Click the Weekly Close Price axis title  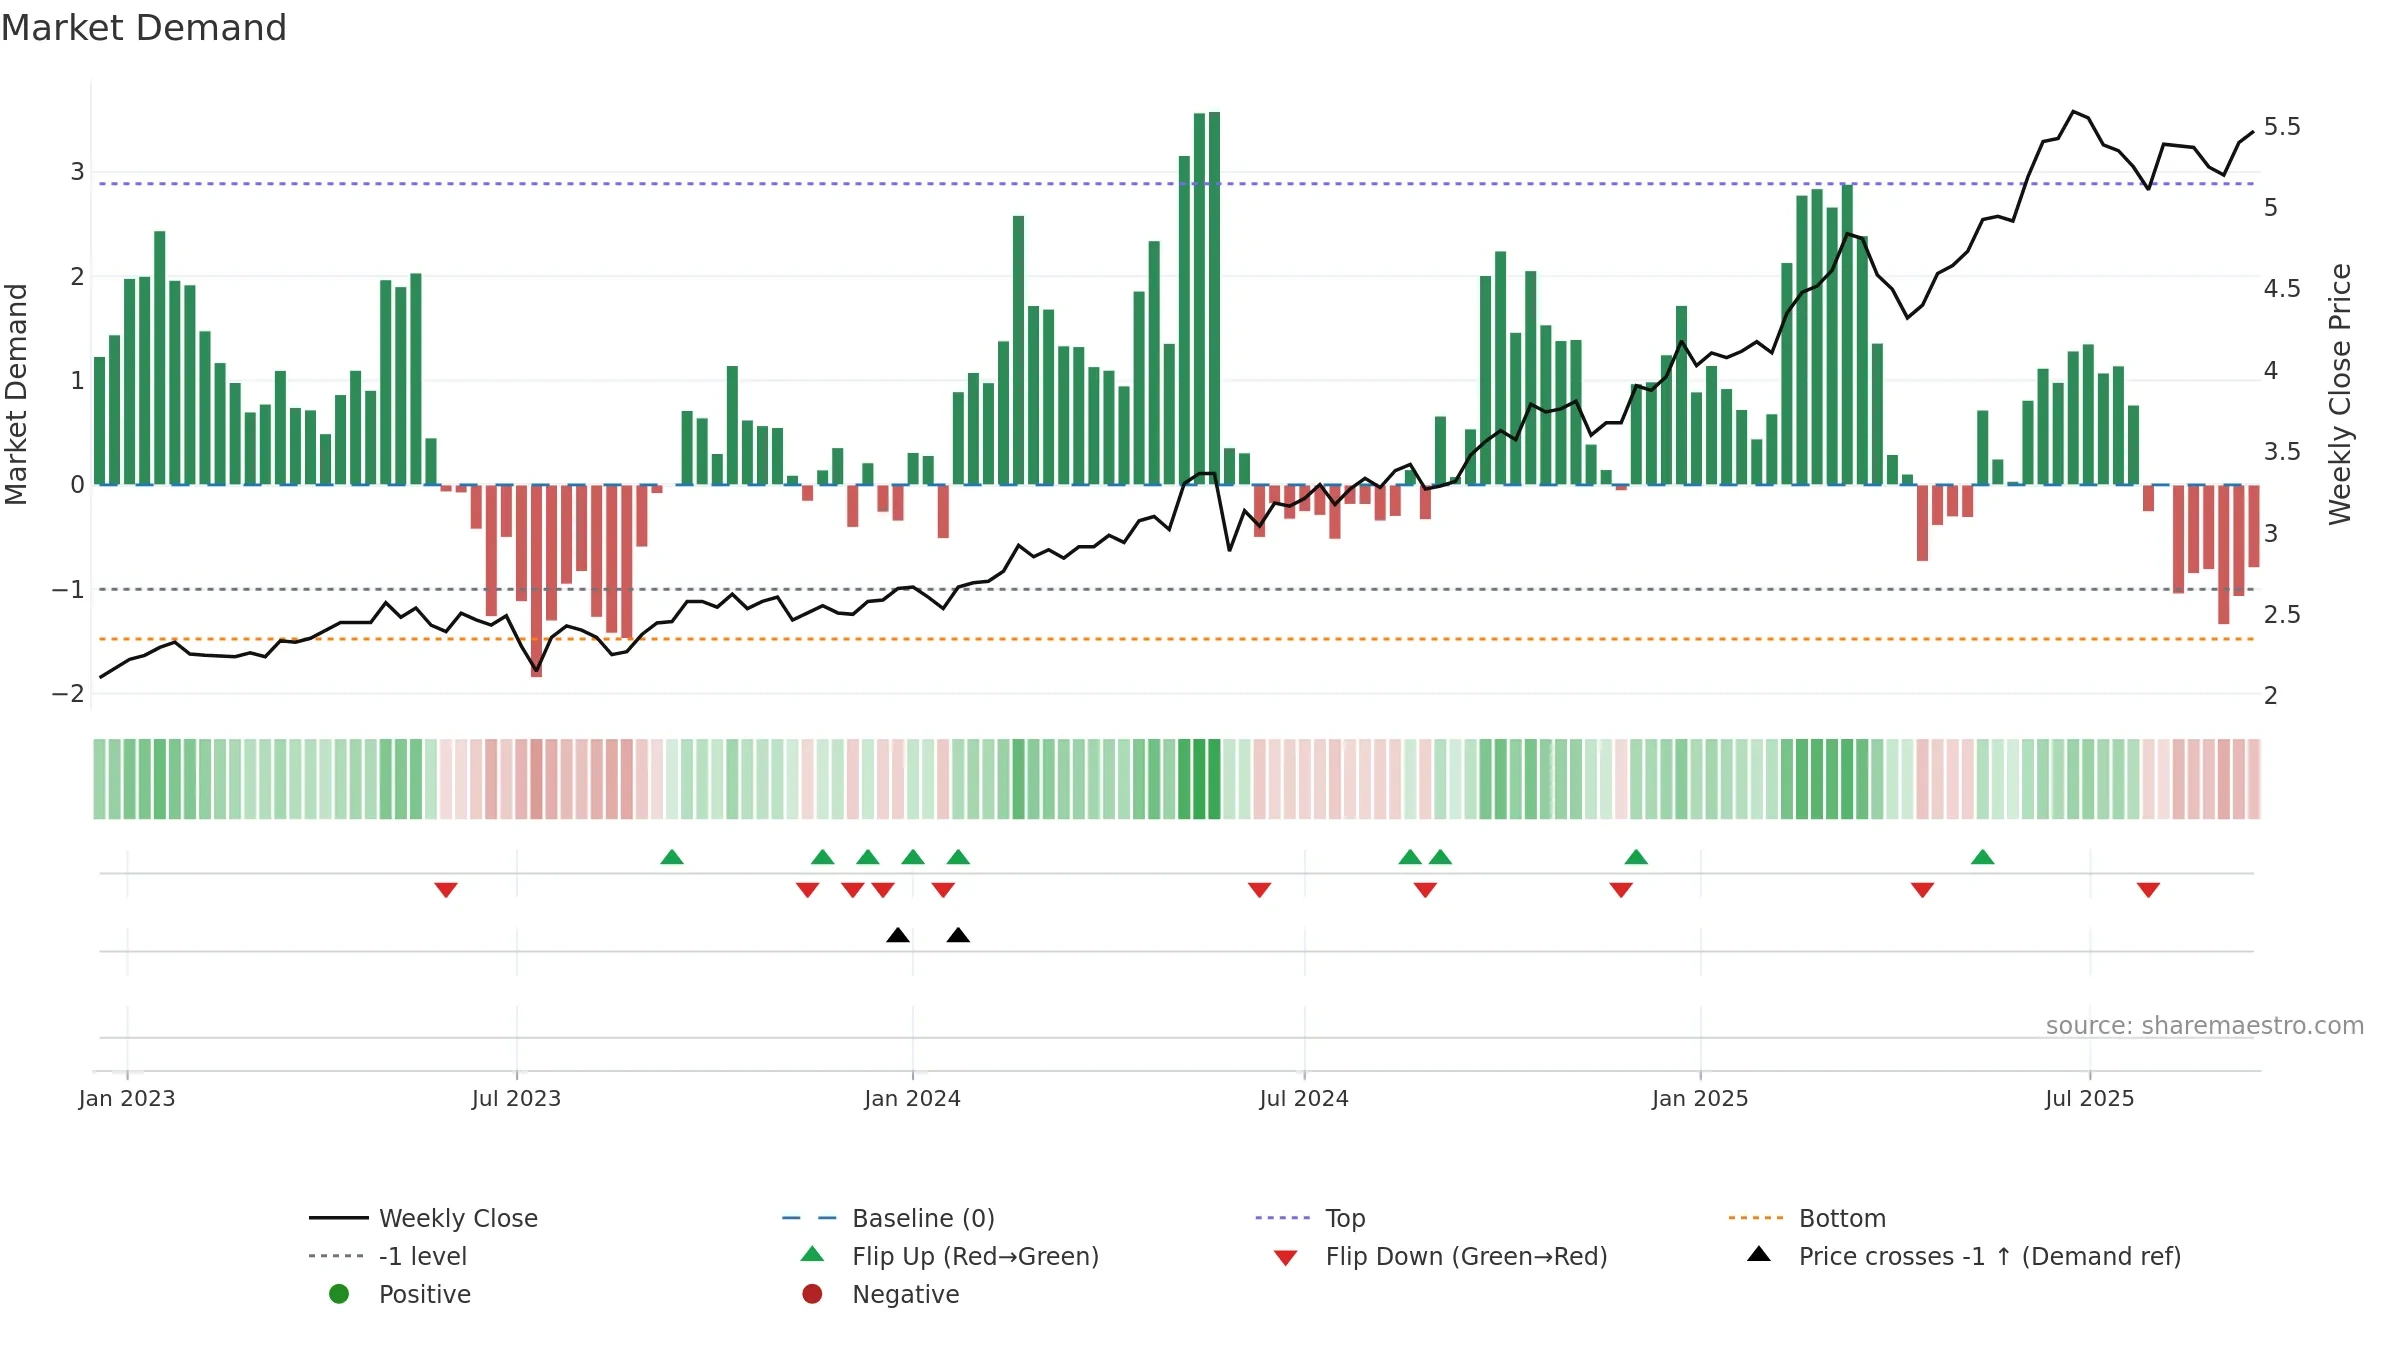coord(2340,394)
